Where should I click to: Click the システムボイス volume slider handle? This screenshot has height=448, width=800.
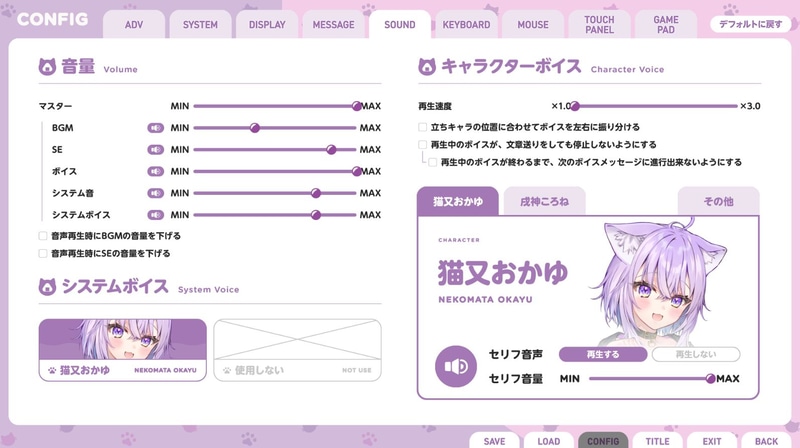[316, 215]
